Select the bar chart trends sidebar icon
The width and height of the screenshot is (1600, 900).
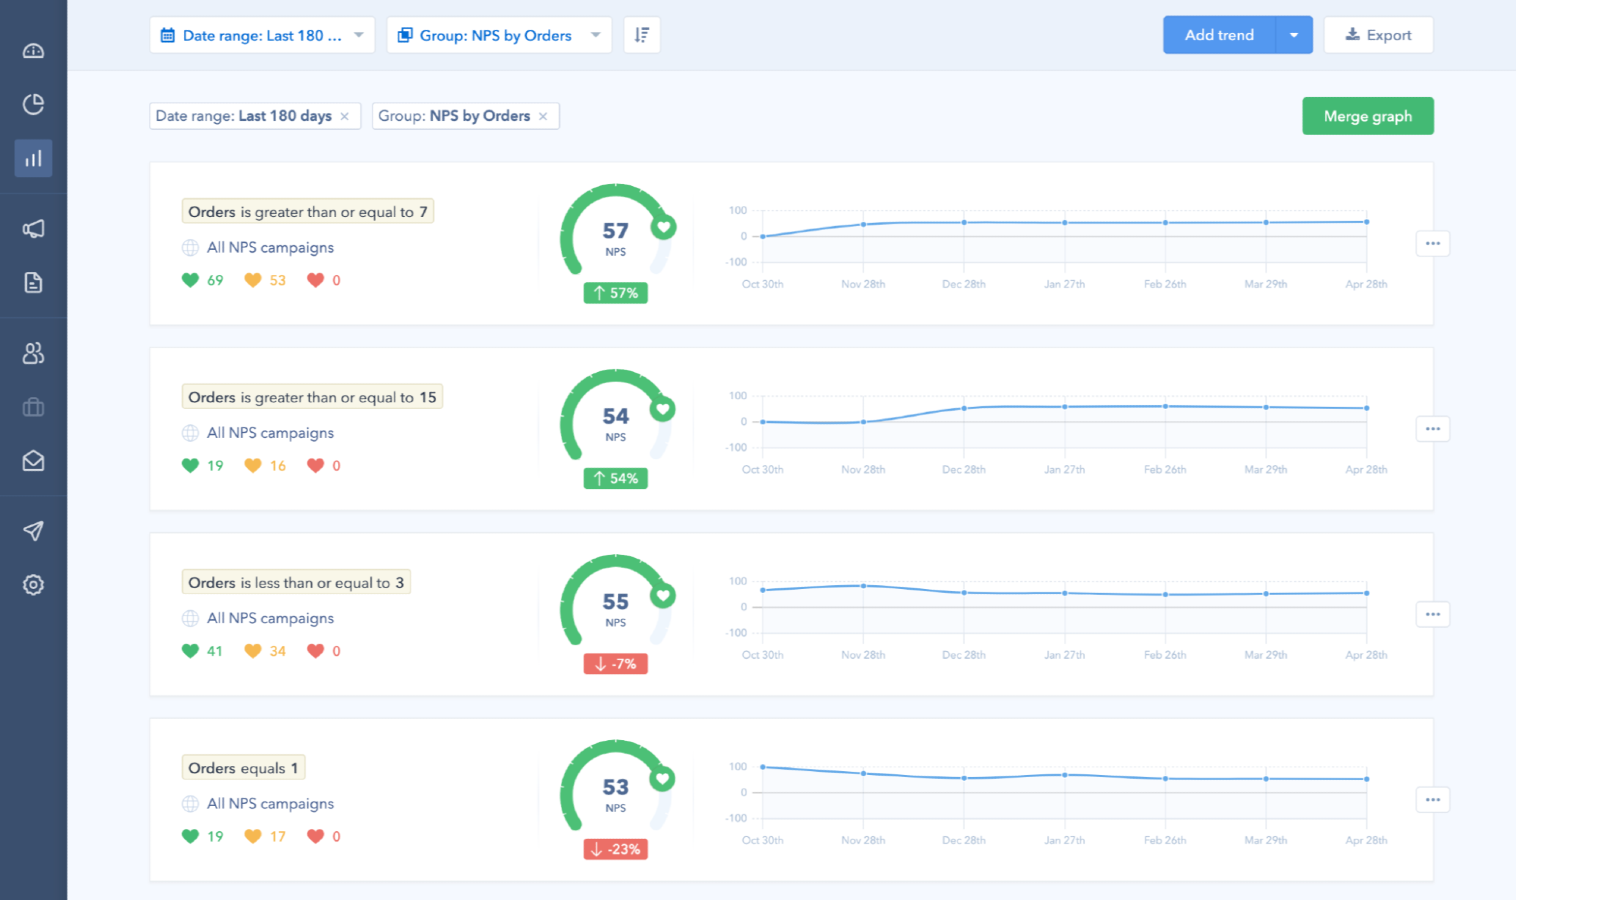[33, 158]
